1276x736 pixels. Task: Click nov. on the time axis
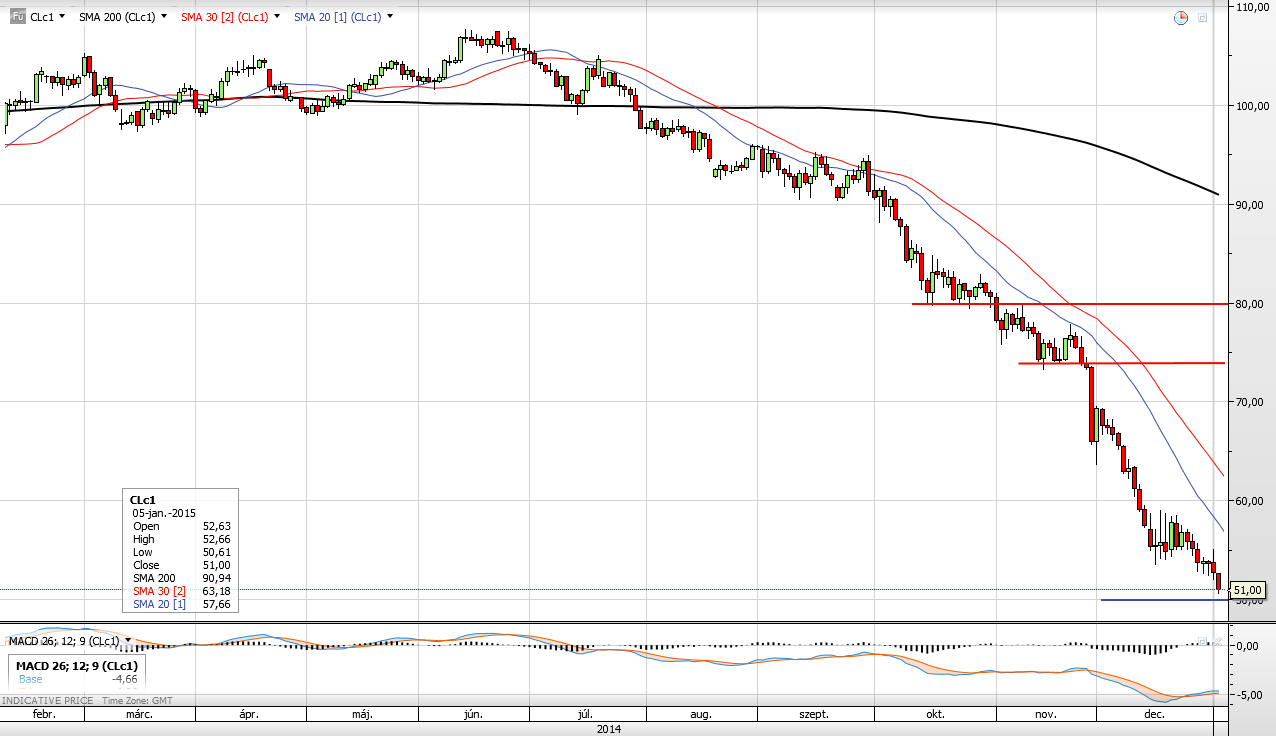coord(1046,715)
